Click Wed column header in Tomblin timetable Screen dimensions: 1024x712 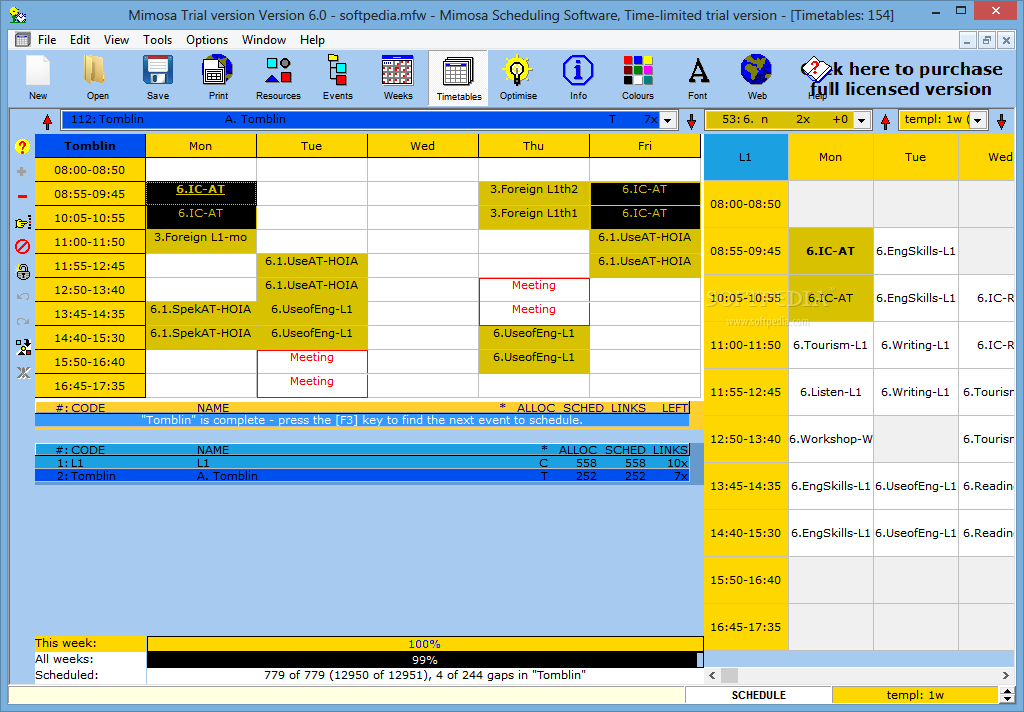423,146
